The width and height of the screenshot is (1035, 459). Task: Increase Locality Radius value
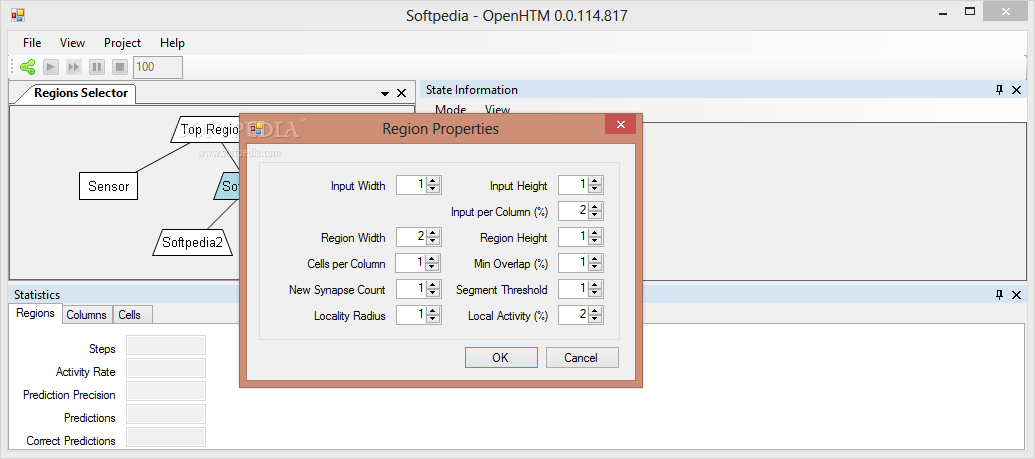433,311
